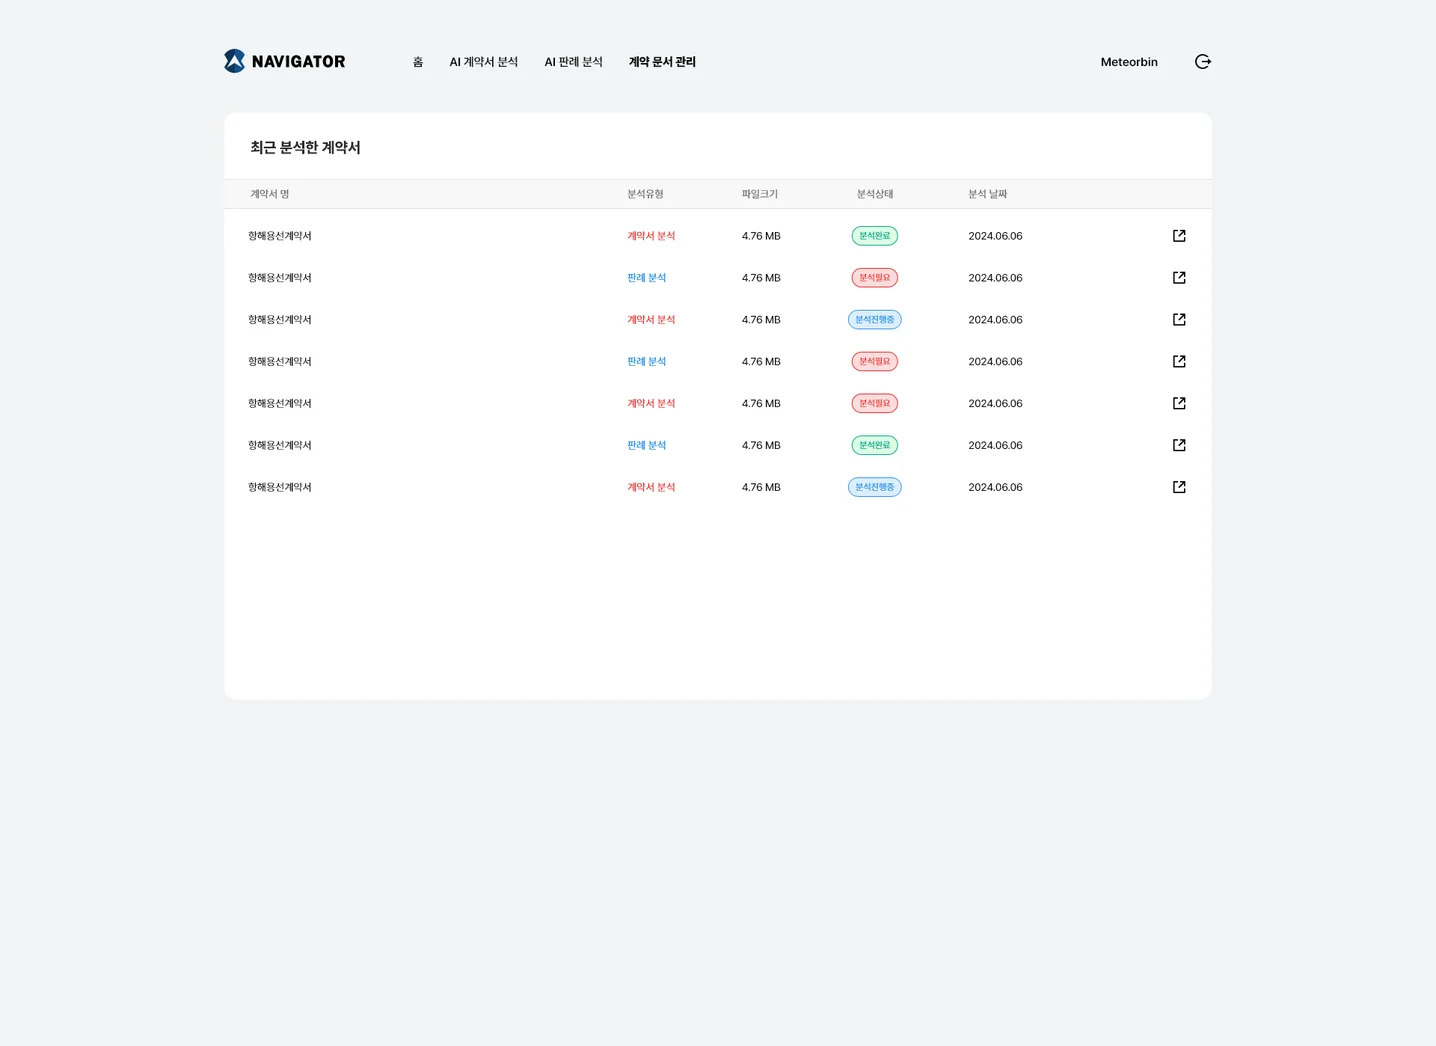Image resolution: width=1436 pixels, height=1046 pixels.
Task: Click 판례 분석 type beside 분석완료 badge
Action: [x=646, y=445]
